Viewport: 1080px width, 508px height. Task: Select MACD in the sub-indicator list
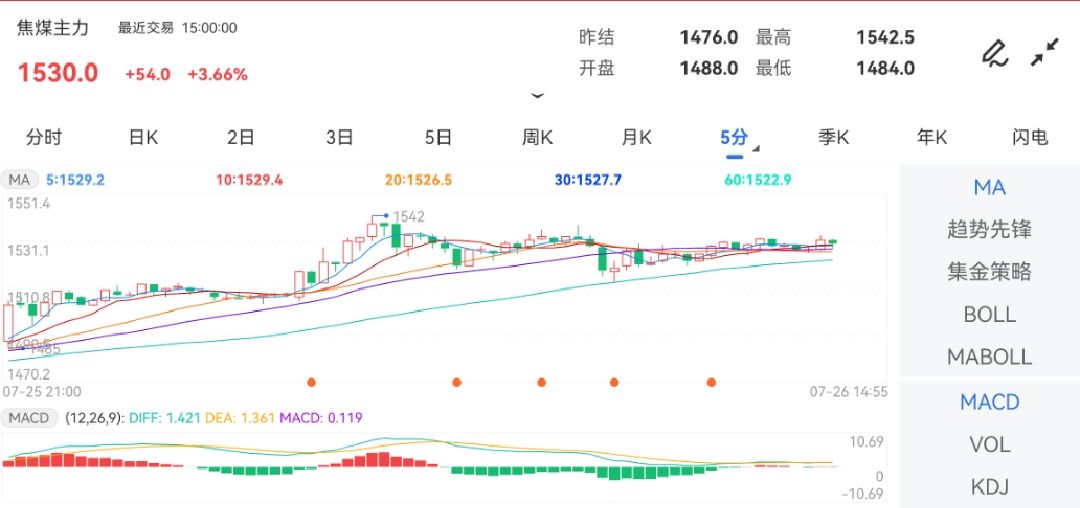tap(990, 402)
